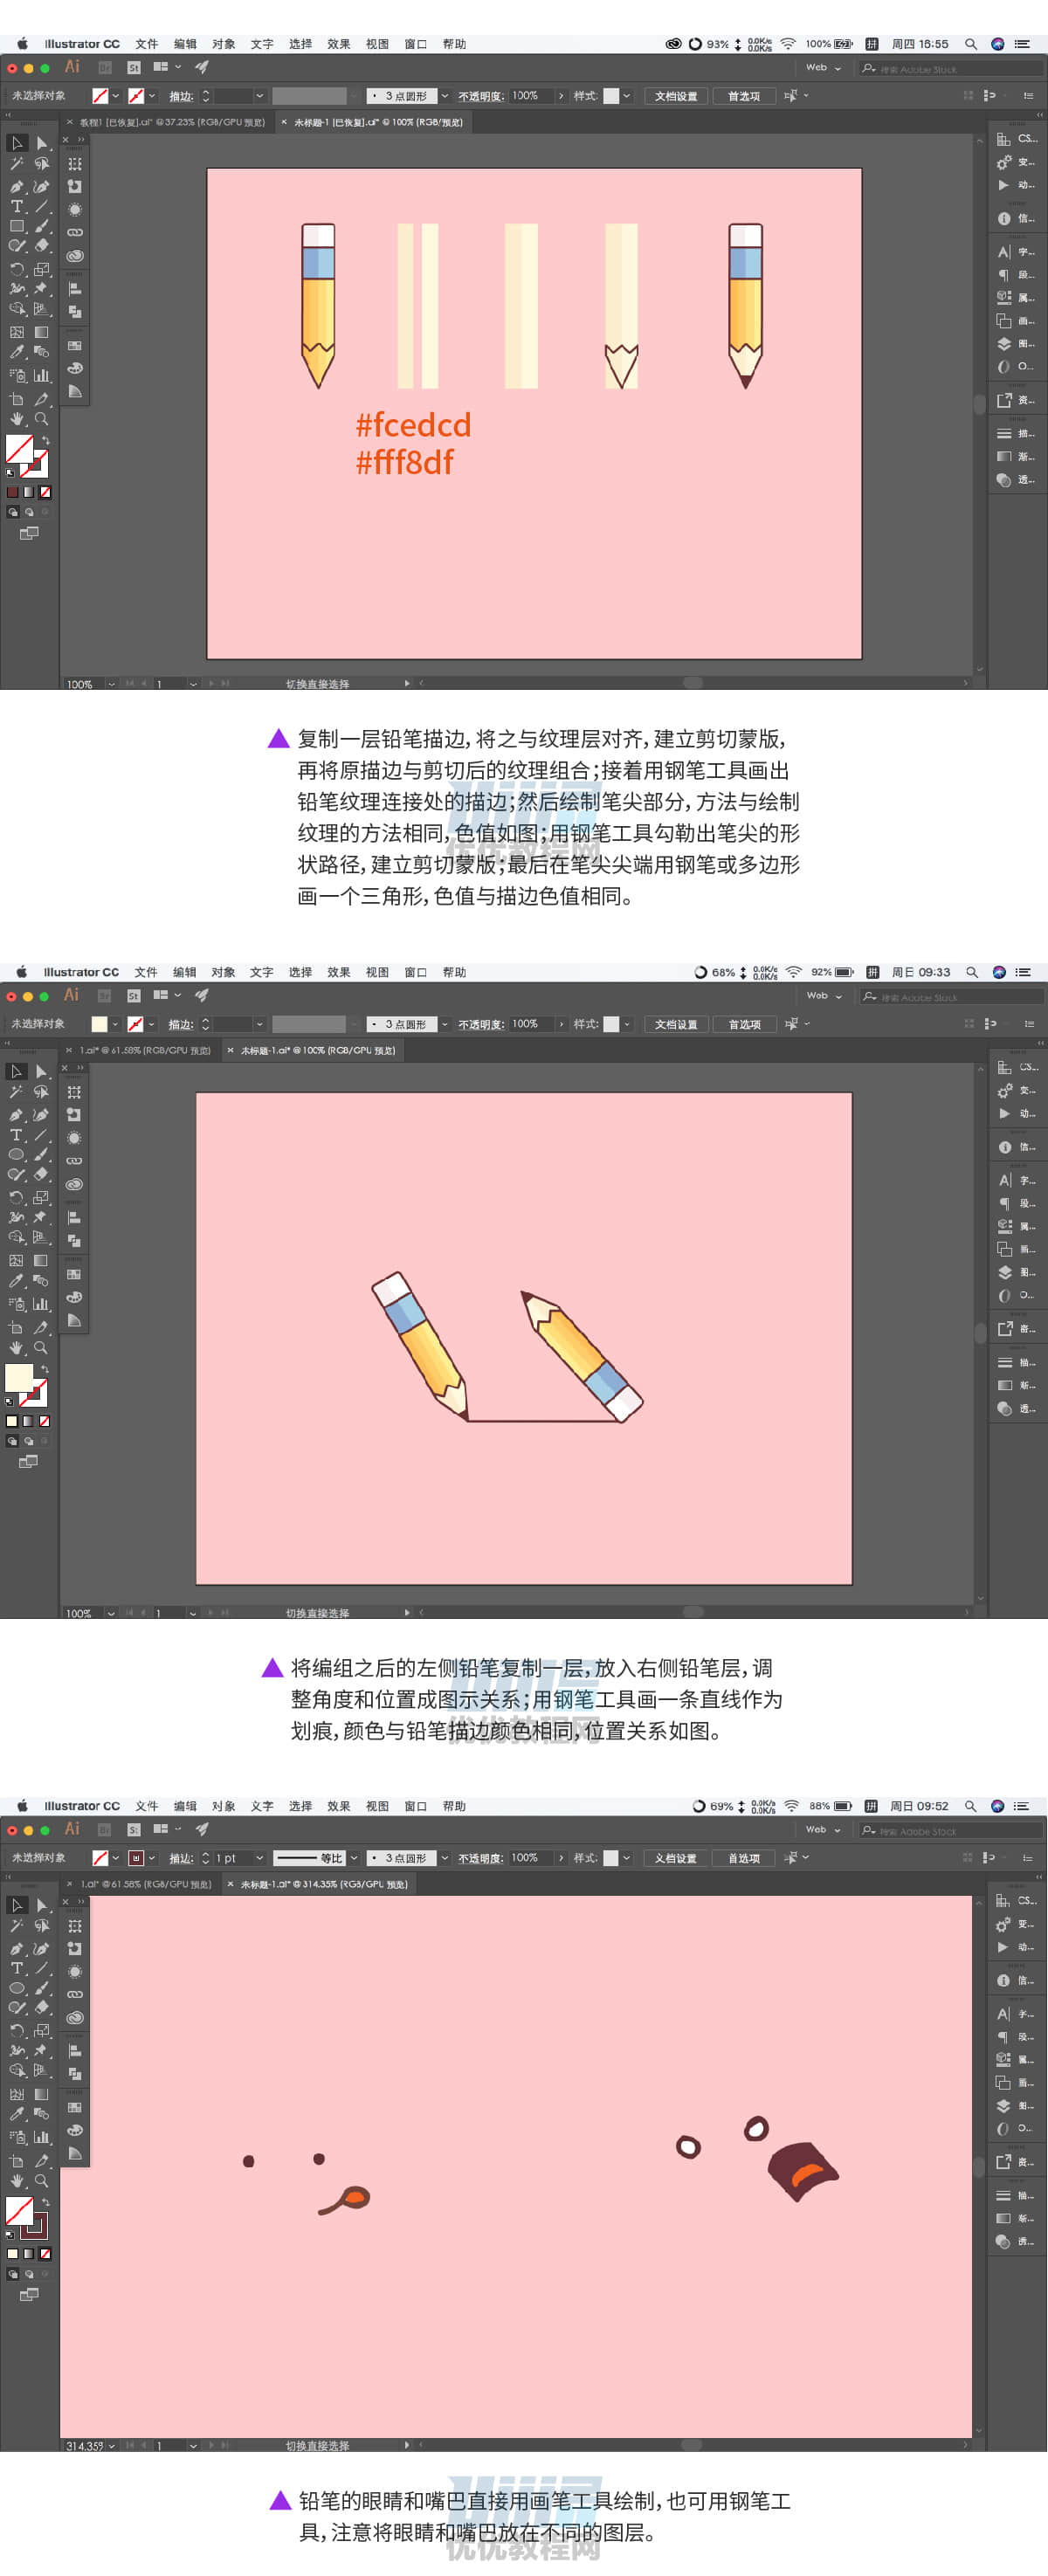The width and height of the screenshot is (1048, 2576).
Task: Open the Transparency panel icon in bottom screenshot
Action: [1004, 2241]
